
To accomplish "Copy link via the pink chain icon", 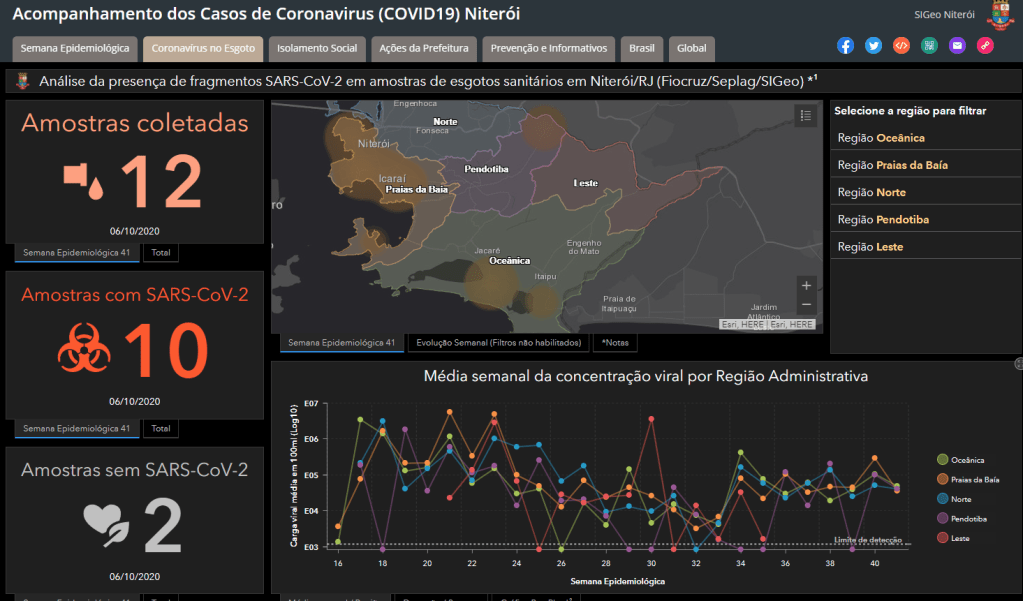I will coord(985,46).
